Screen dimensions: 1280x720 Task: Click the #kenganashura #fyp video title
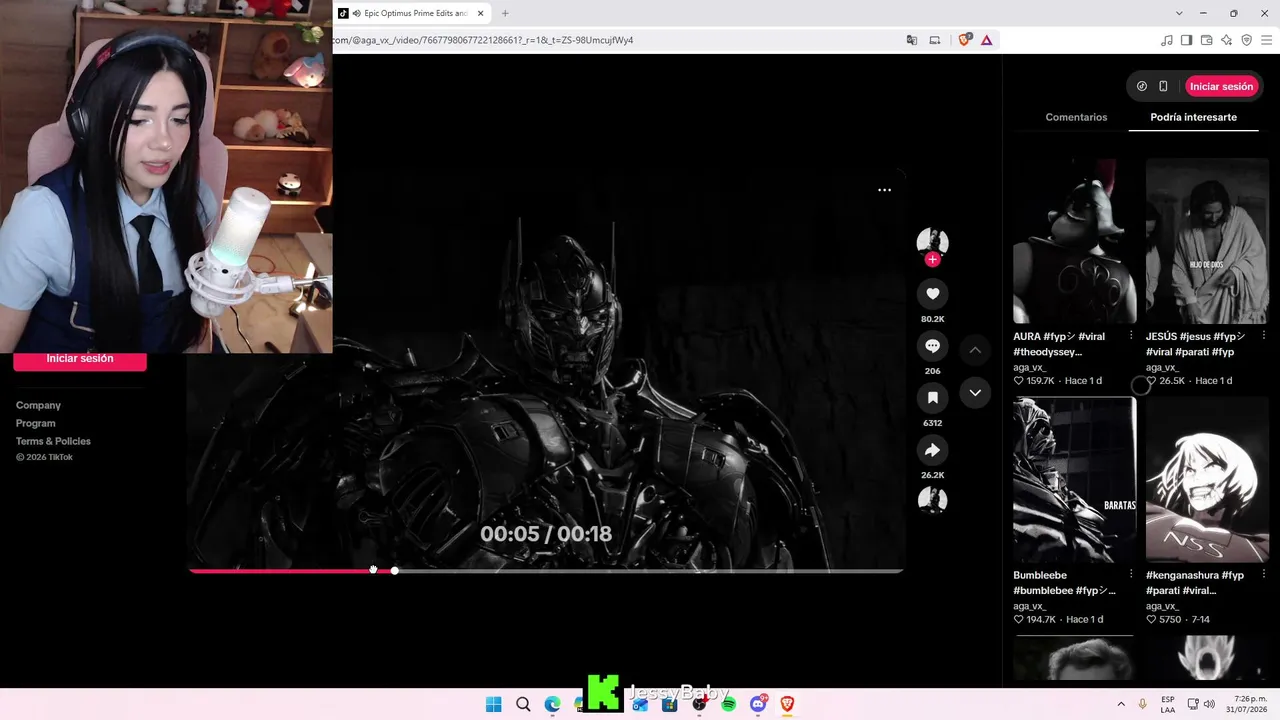coord(1195,583)
